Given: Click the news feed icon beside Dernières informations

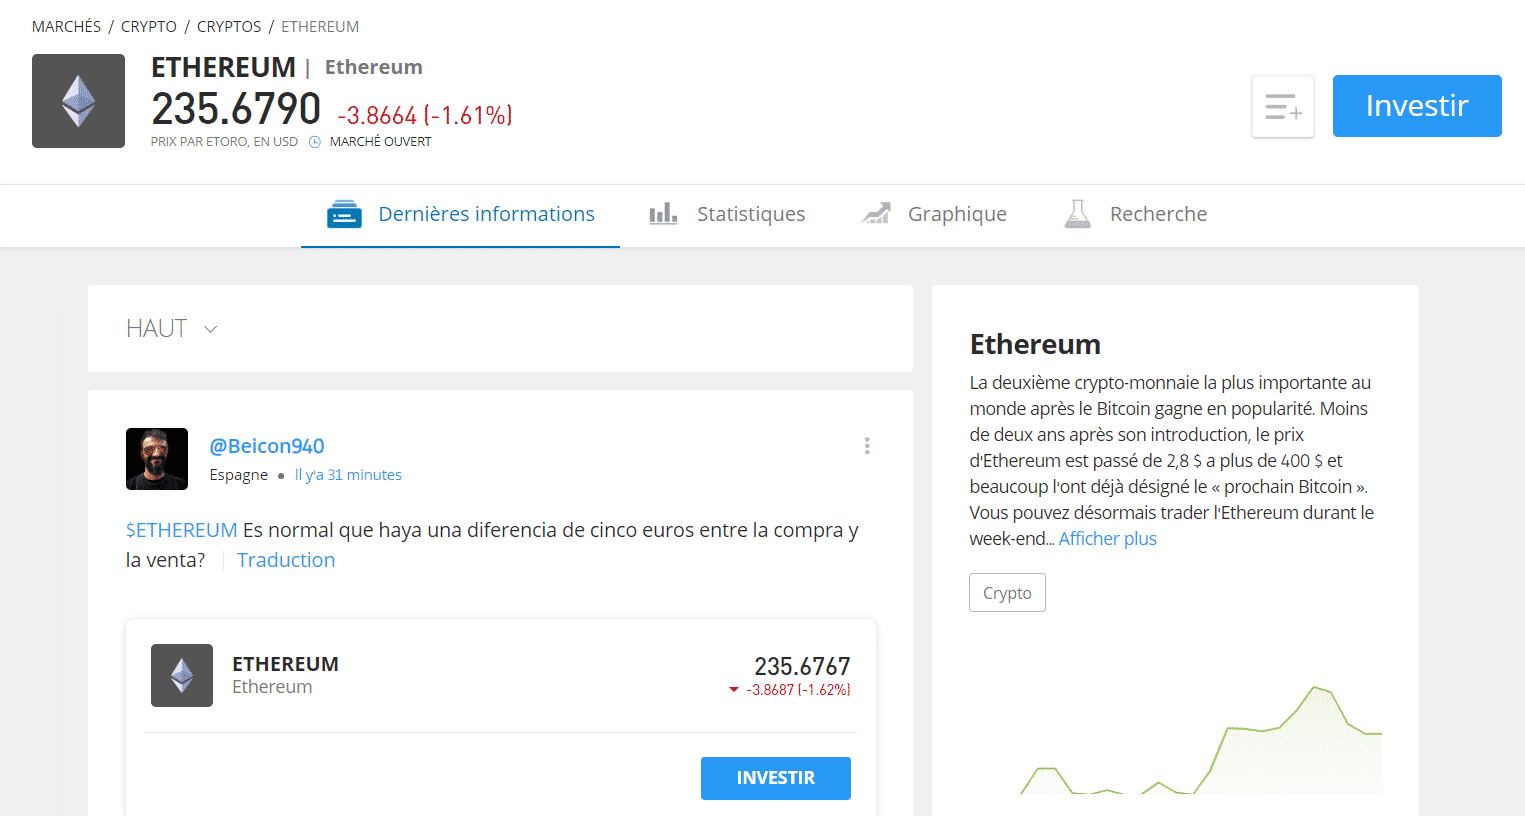Looking at the screenshot, I should coord(344,214).
